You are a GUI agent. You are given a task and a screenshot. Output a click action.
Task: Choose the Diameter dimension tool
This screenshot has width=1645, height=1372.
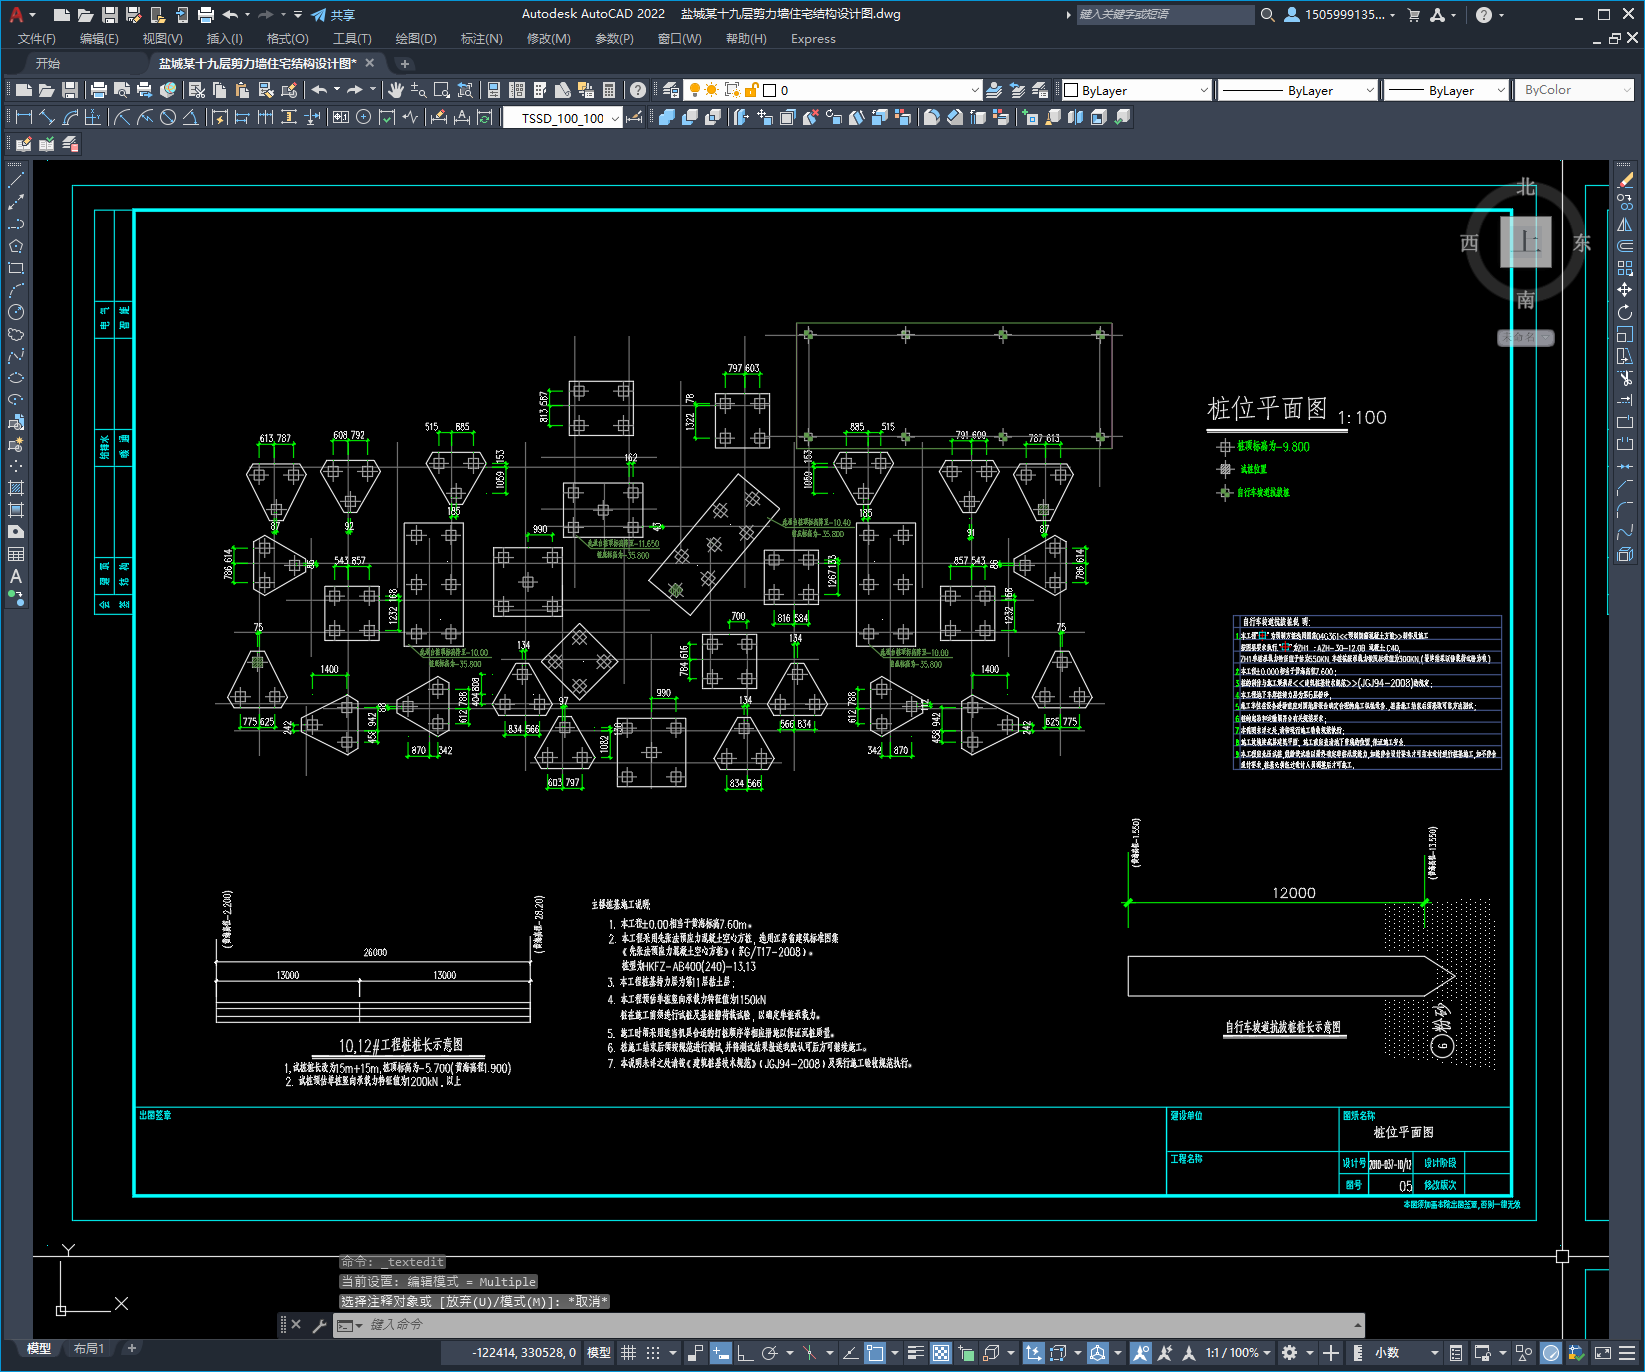(x=168, y=117)
